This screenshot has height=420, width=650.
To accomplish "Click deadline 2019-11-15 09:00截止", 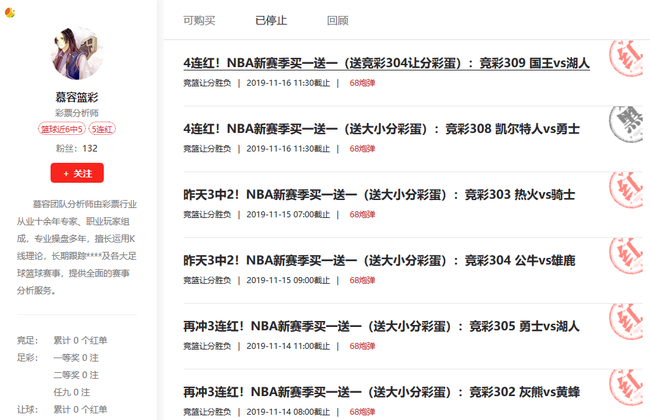I will 288,280.
